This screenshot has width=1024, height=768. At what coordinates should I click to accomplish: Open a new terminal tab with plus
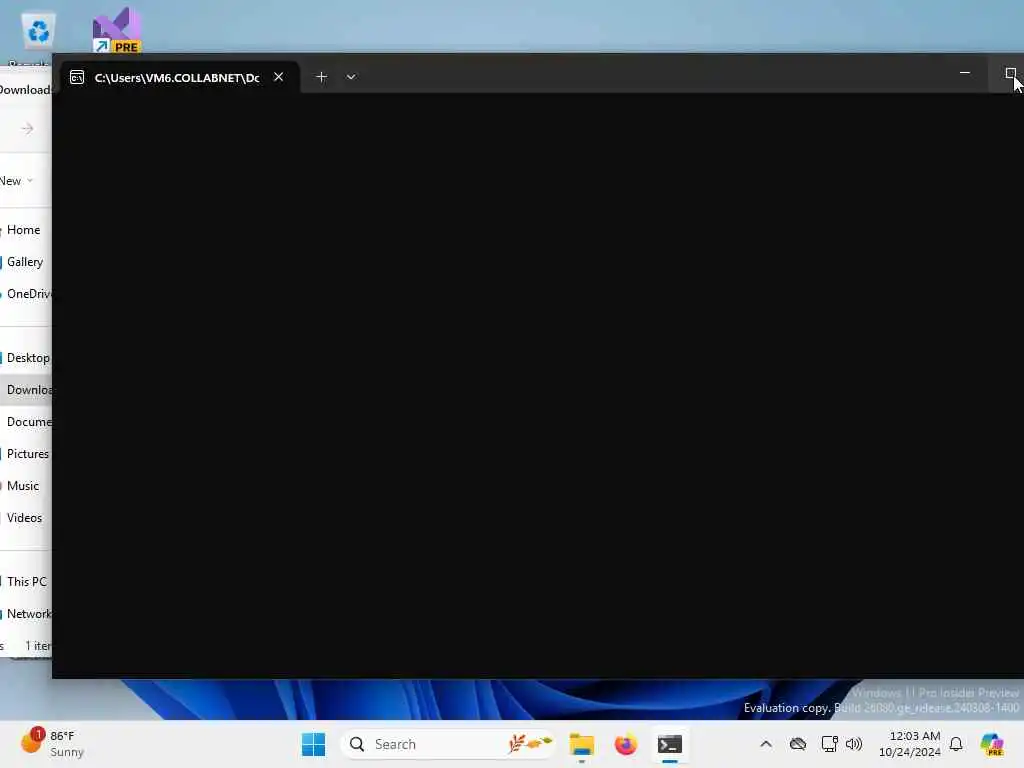point(321,77)
